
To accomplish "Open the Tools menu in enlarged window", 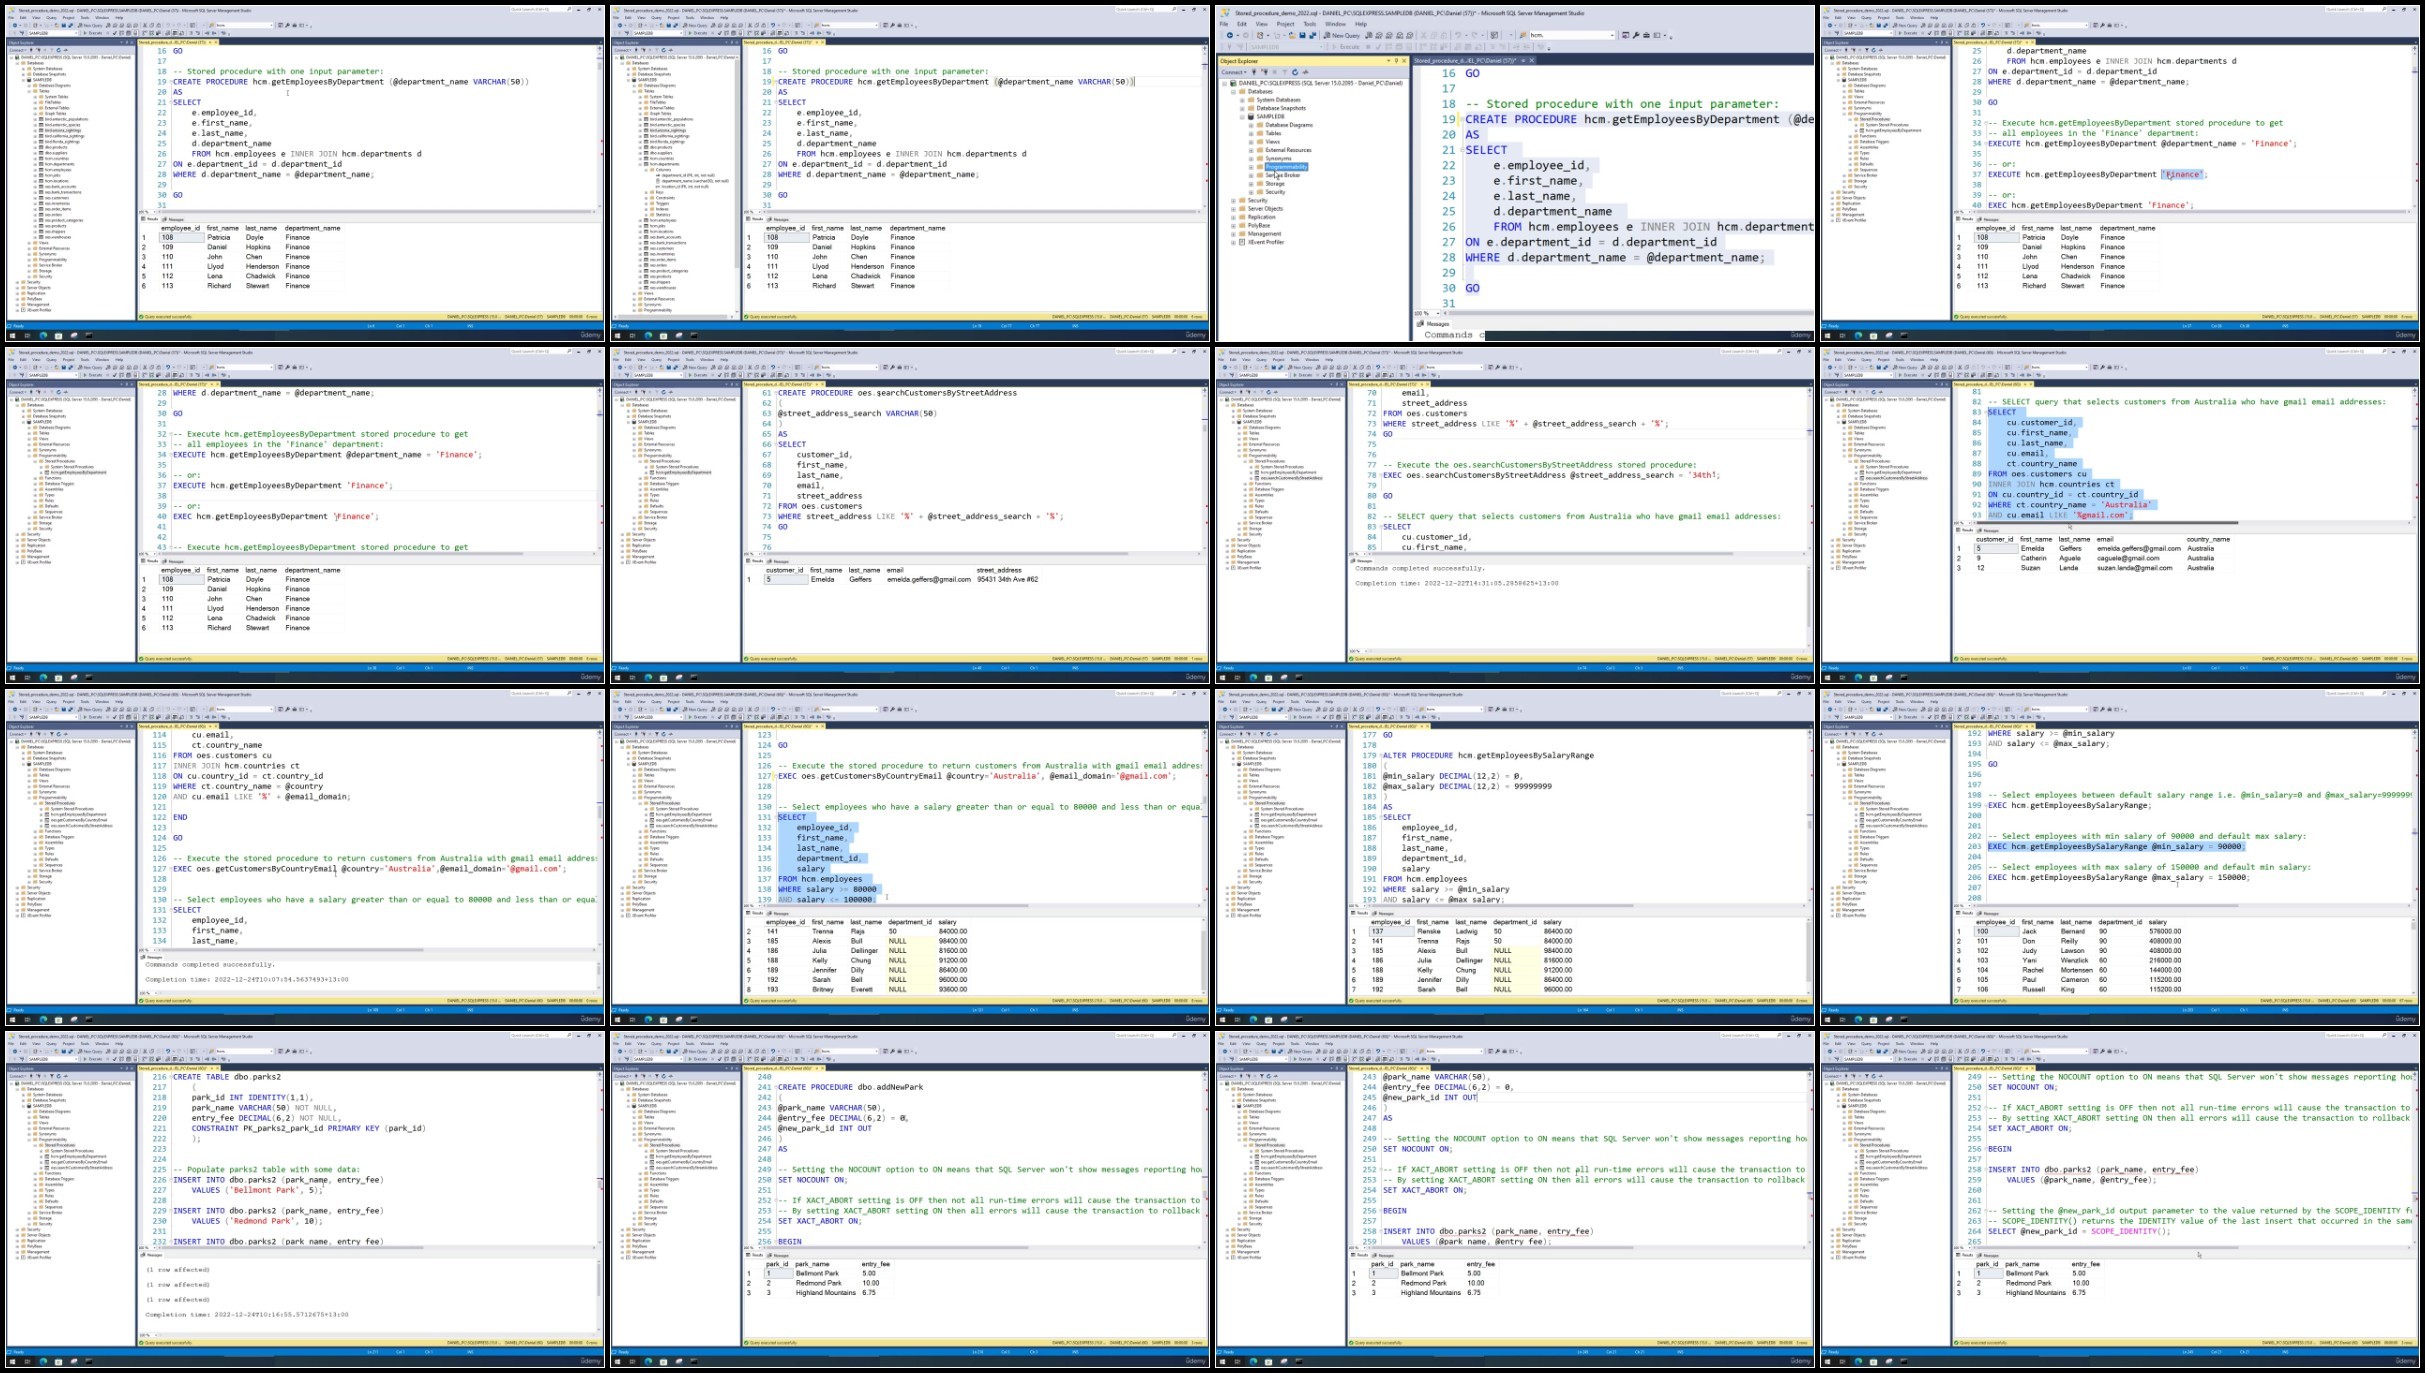I will pyautogui.click(x=1309, y=24).
